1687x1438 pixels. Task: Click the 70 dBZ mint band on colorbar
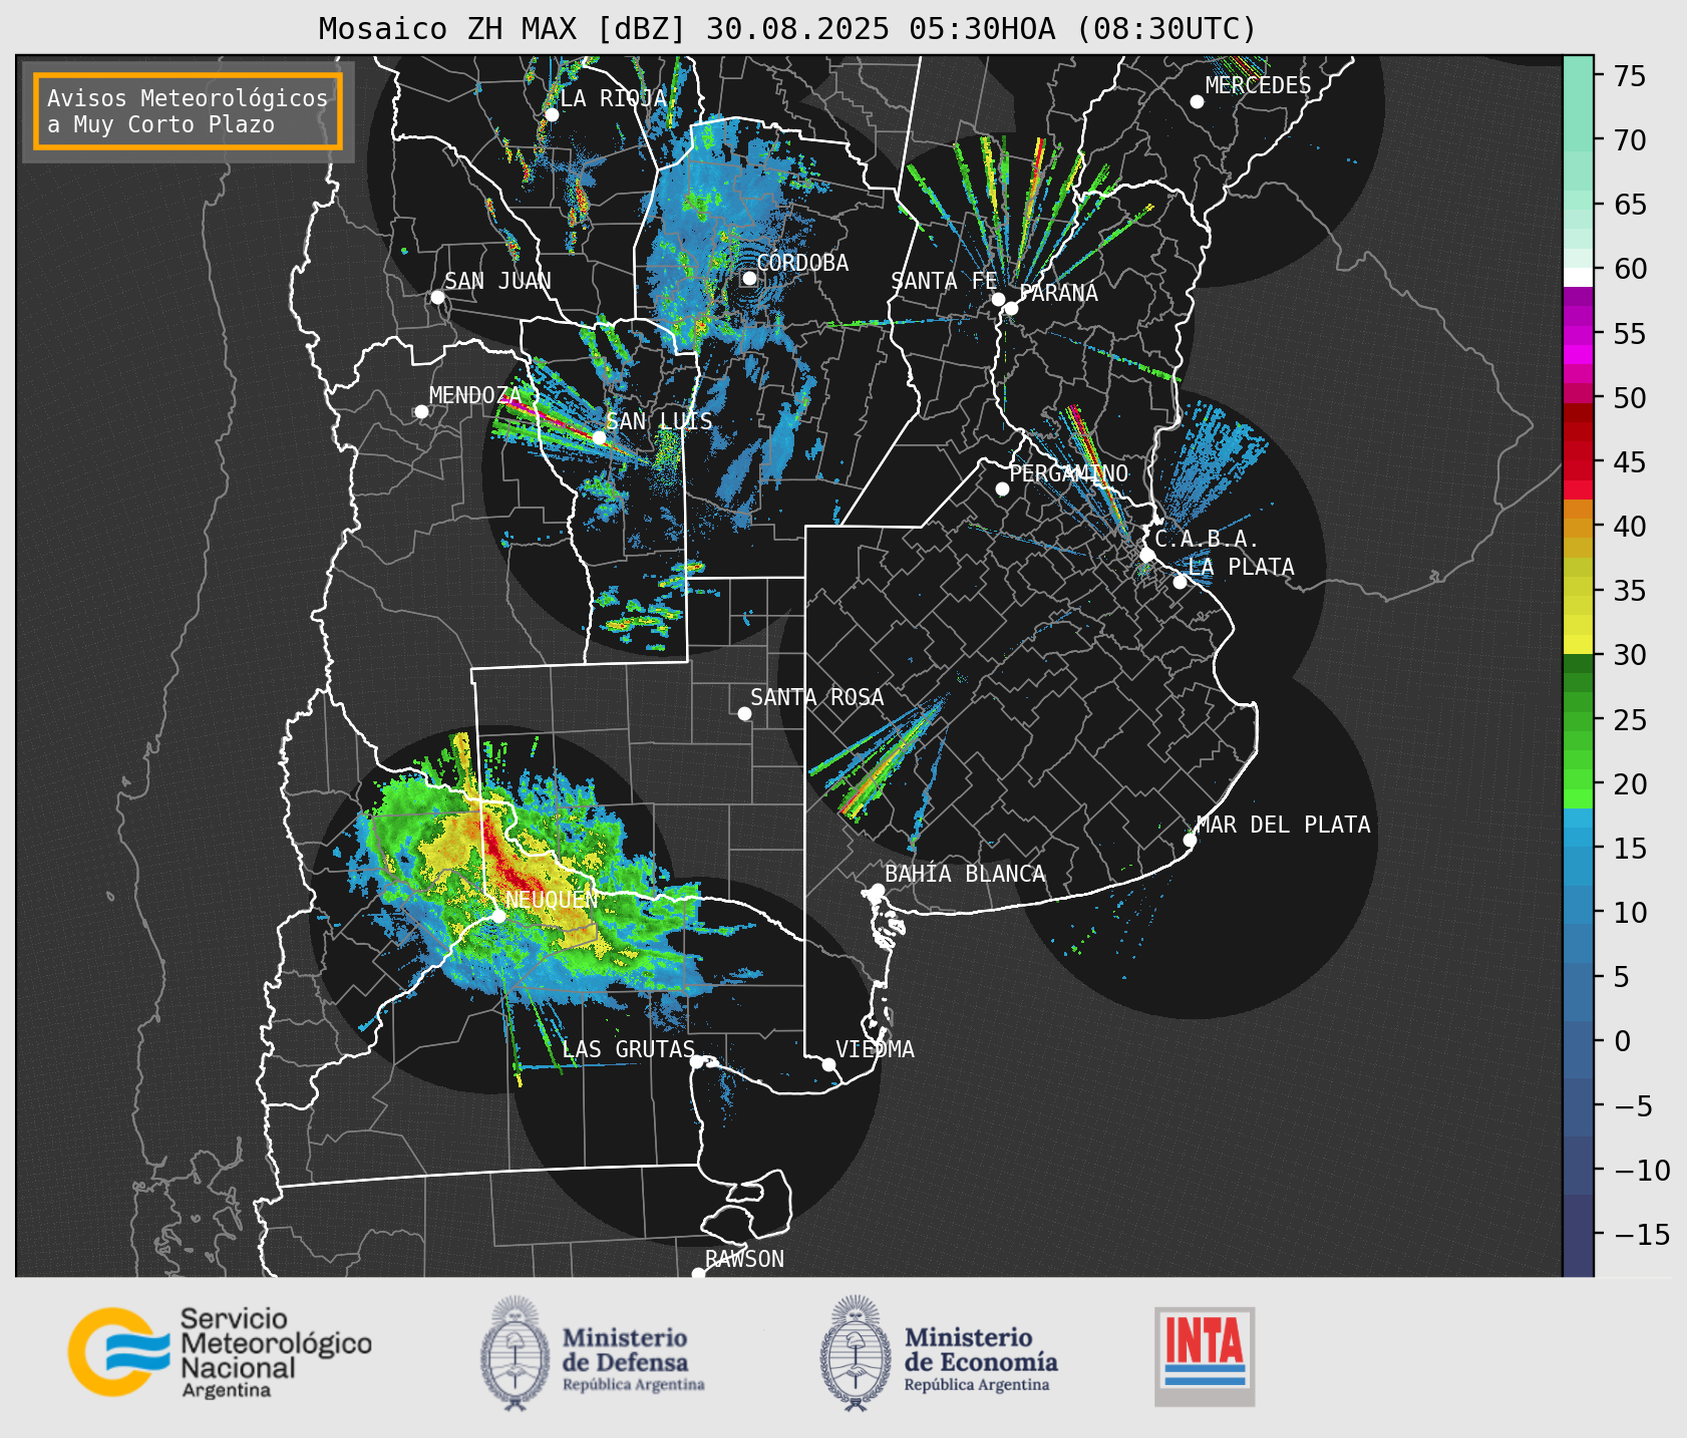click(1578, 141)
